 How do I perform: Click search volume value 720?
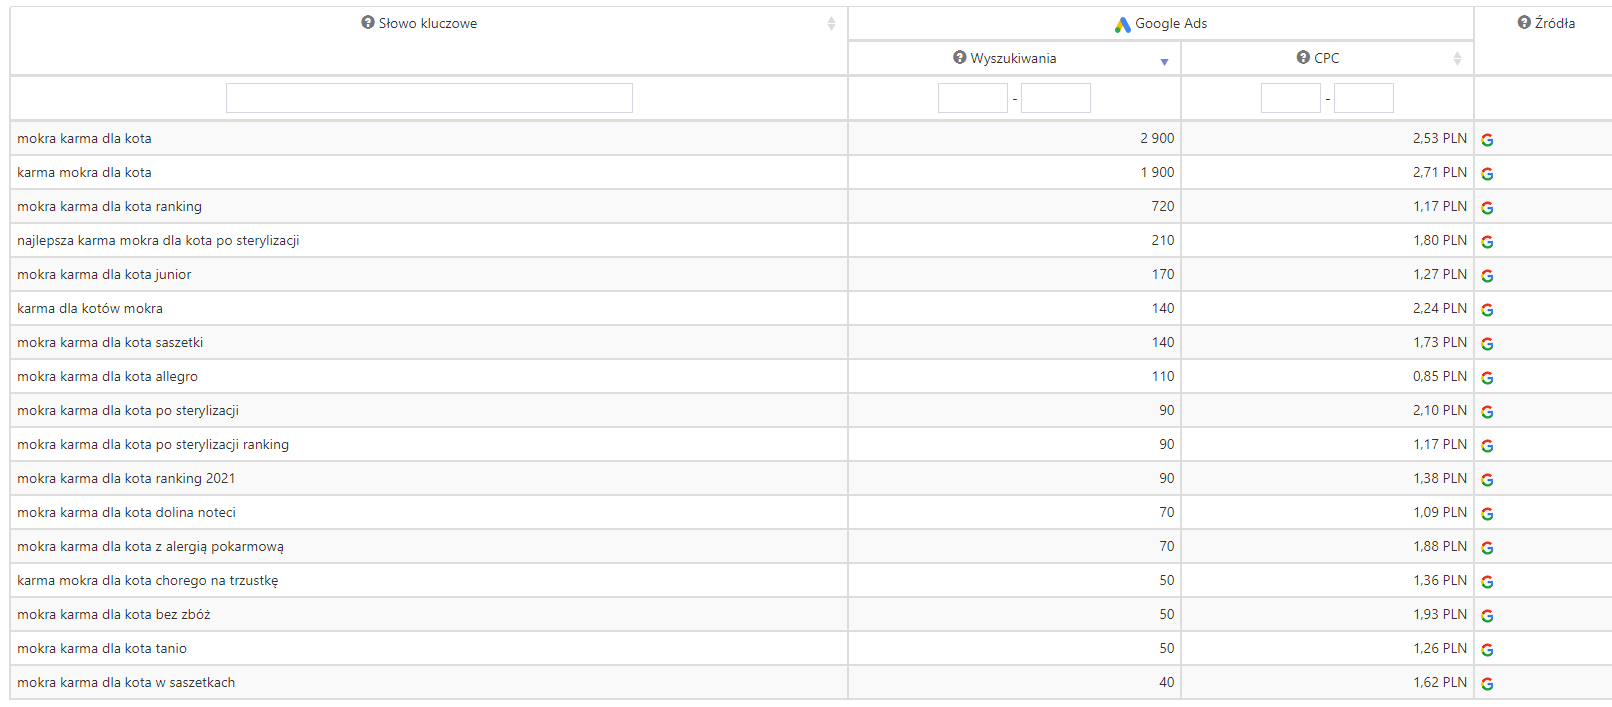(1163, 206)
